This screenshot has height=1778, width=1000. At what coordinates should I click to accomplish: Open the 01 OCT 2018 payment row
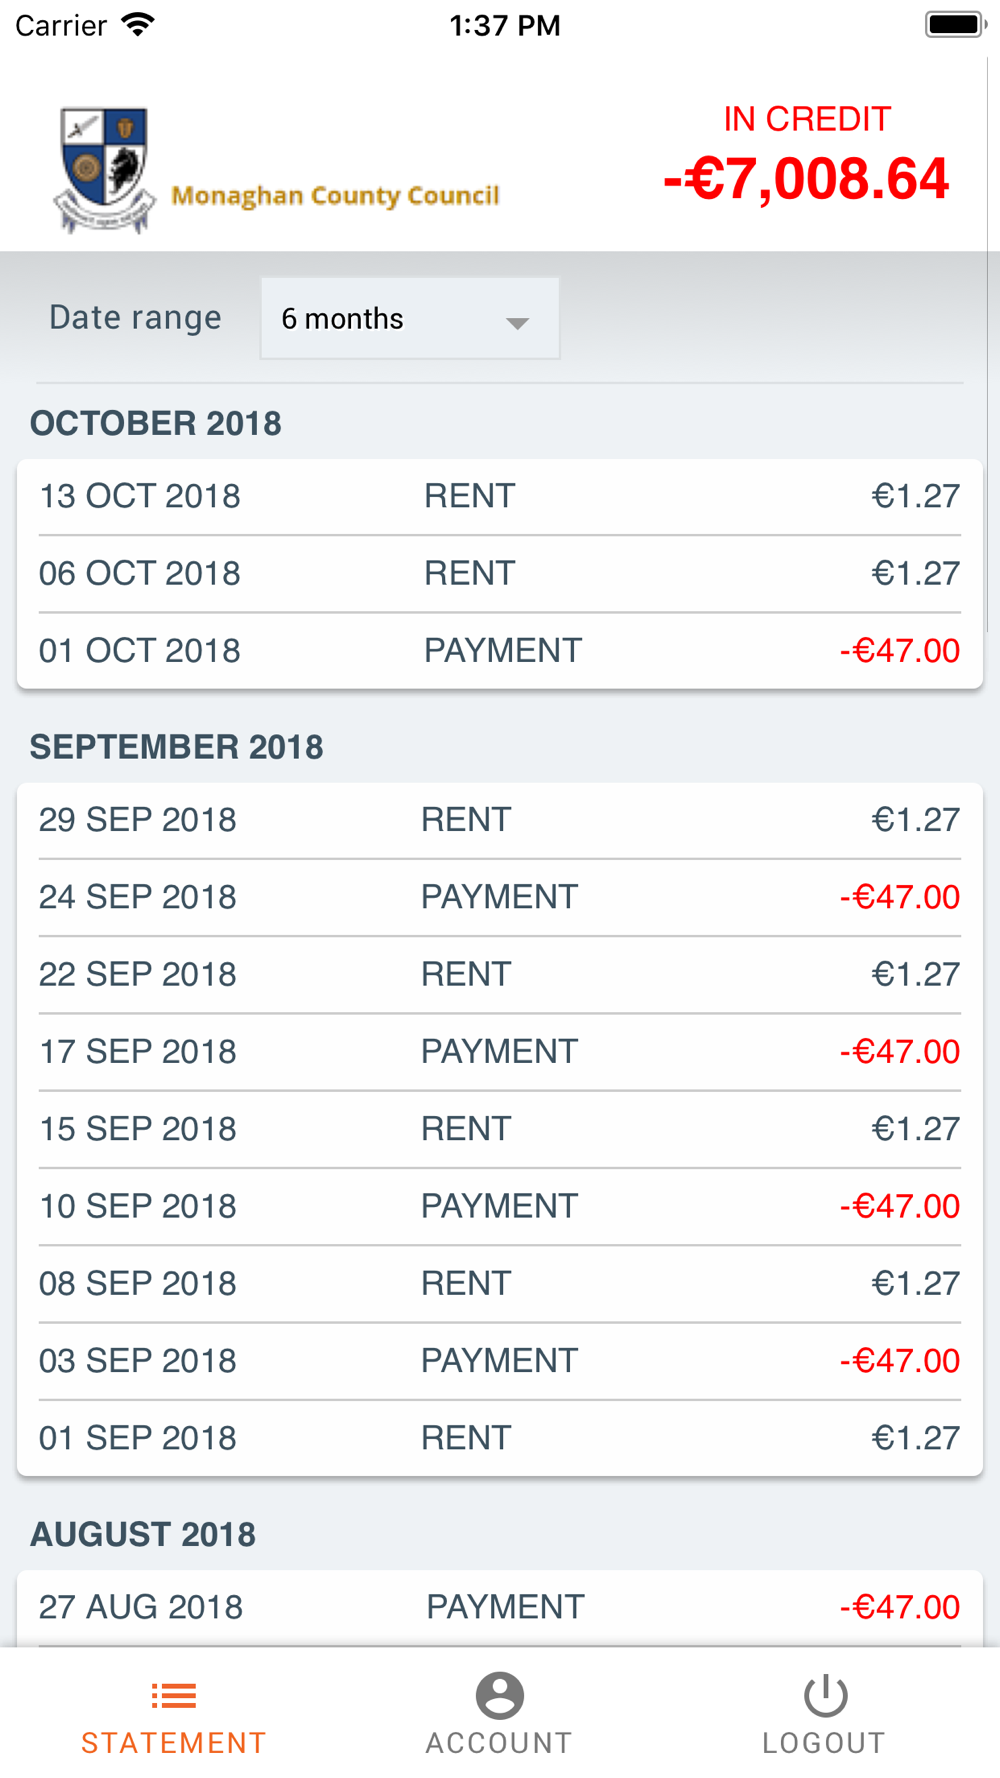[500, 651]
